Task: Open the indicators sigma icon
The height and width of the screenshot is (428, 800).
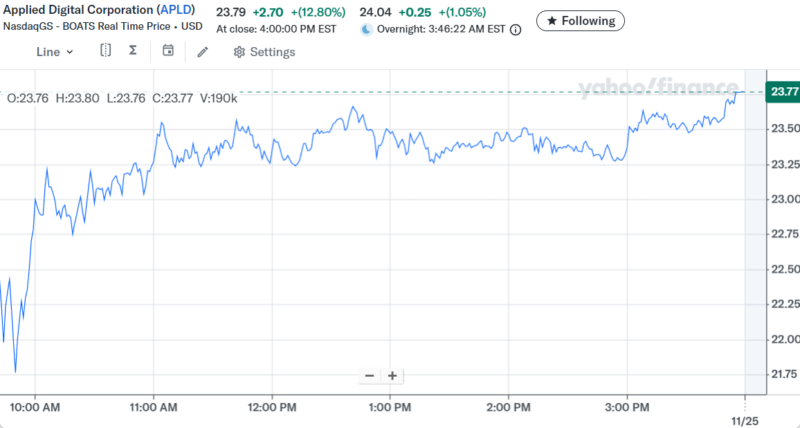Action: click(x=133, y=51)
